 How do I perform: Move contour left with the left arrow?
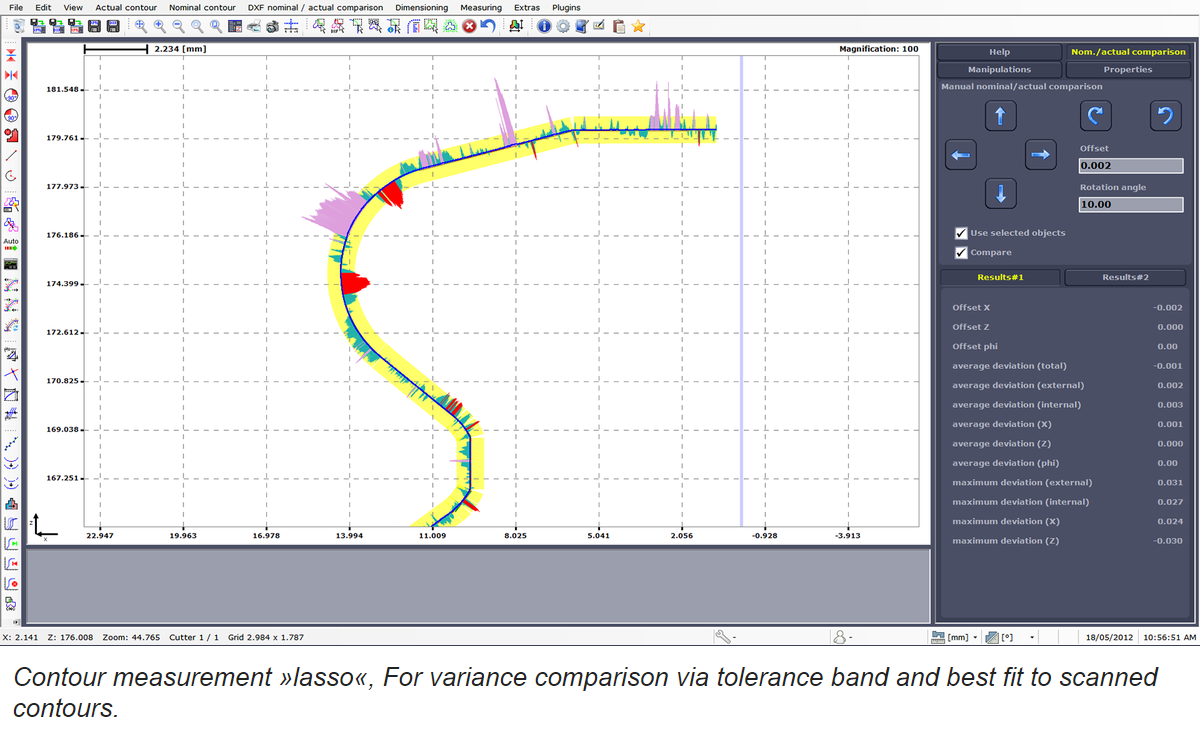tap(960, 155)
